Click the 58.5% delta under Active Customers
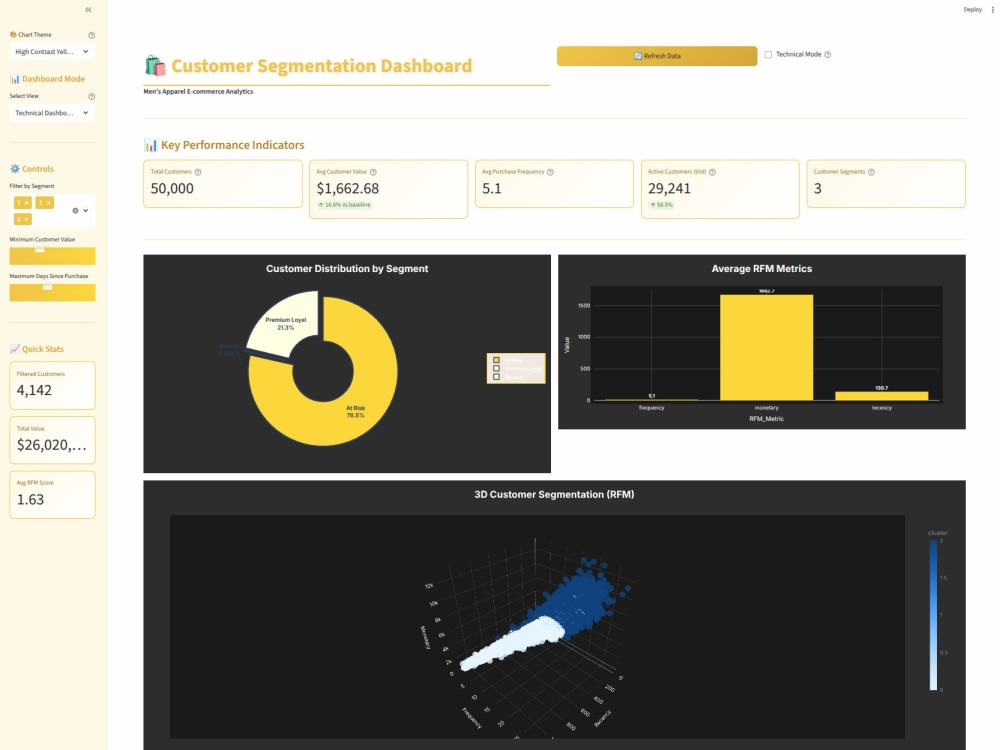This screenshot has height=750, width=1000. click(661, 205)
